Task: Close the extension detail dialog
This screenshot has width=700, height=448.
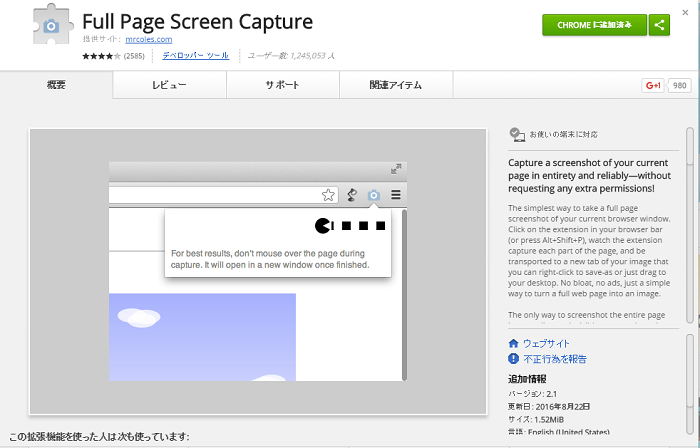Action: (x=685, y=12)
